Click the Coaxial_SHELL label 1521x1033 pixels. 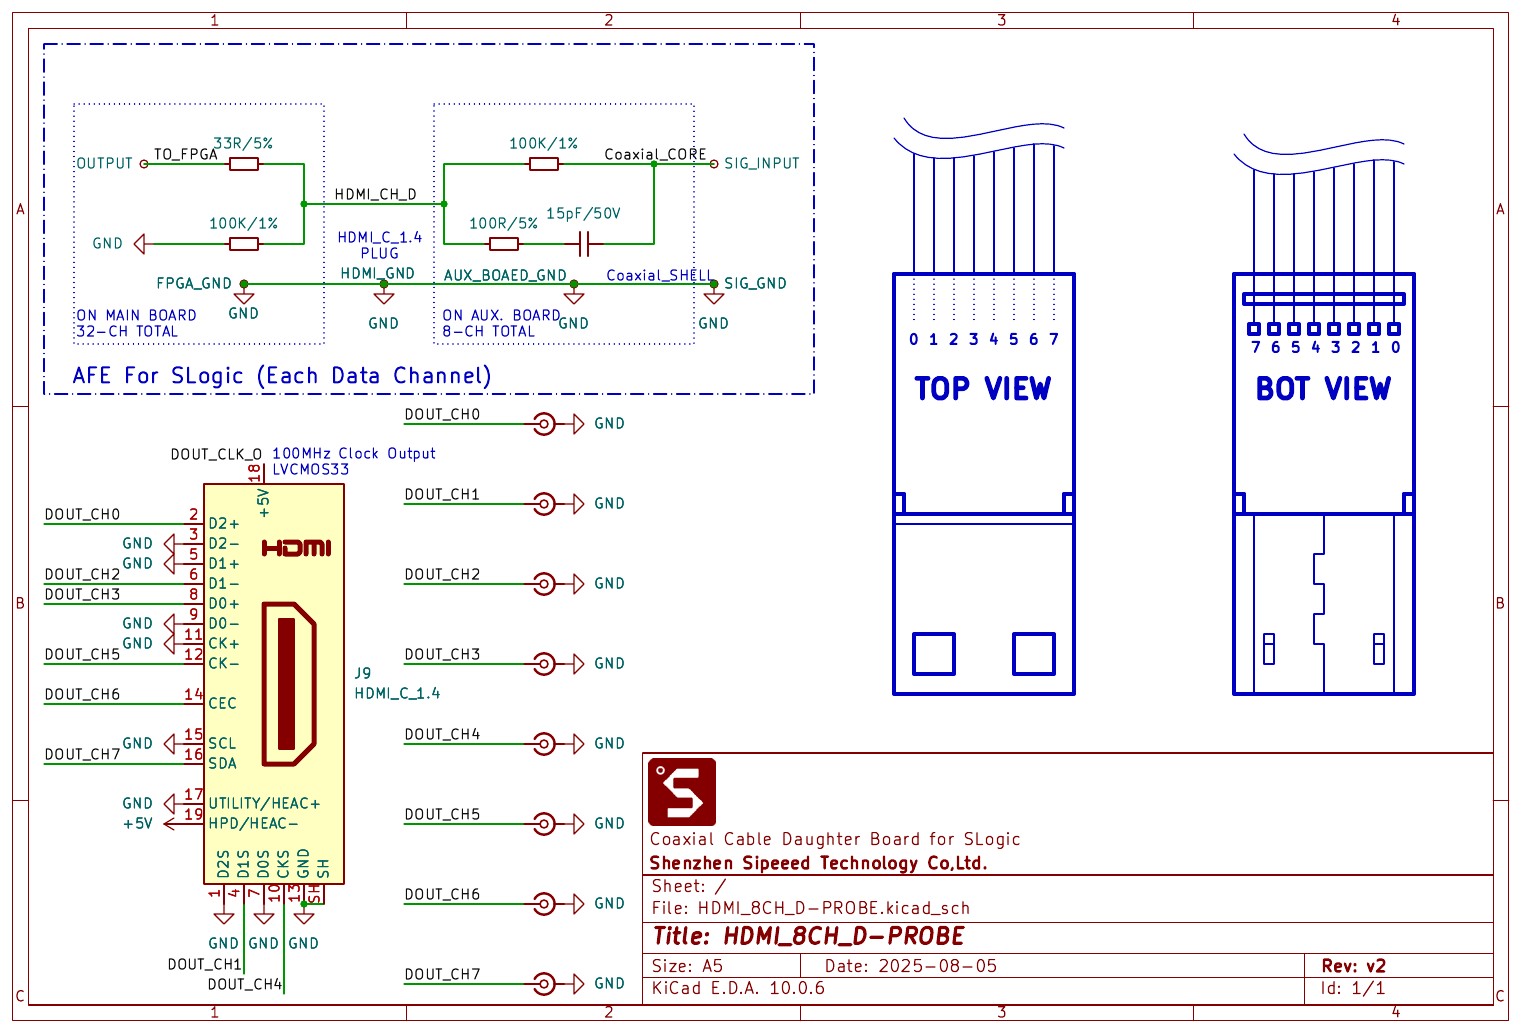click(x=660, y=275)
